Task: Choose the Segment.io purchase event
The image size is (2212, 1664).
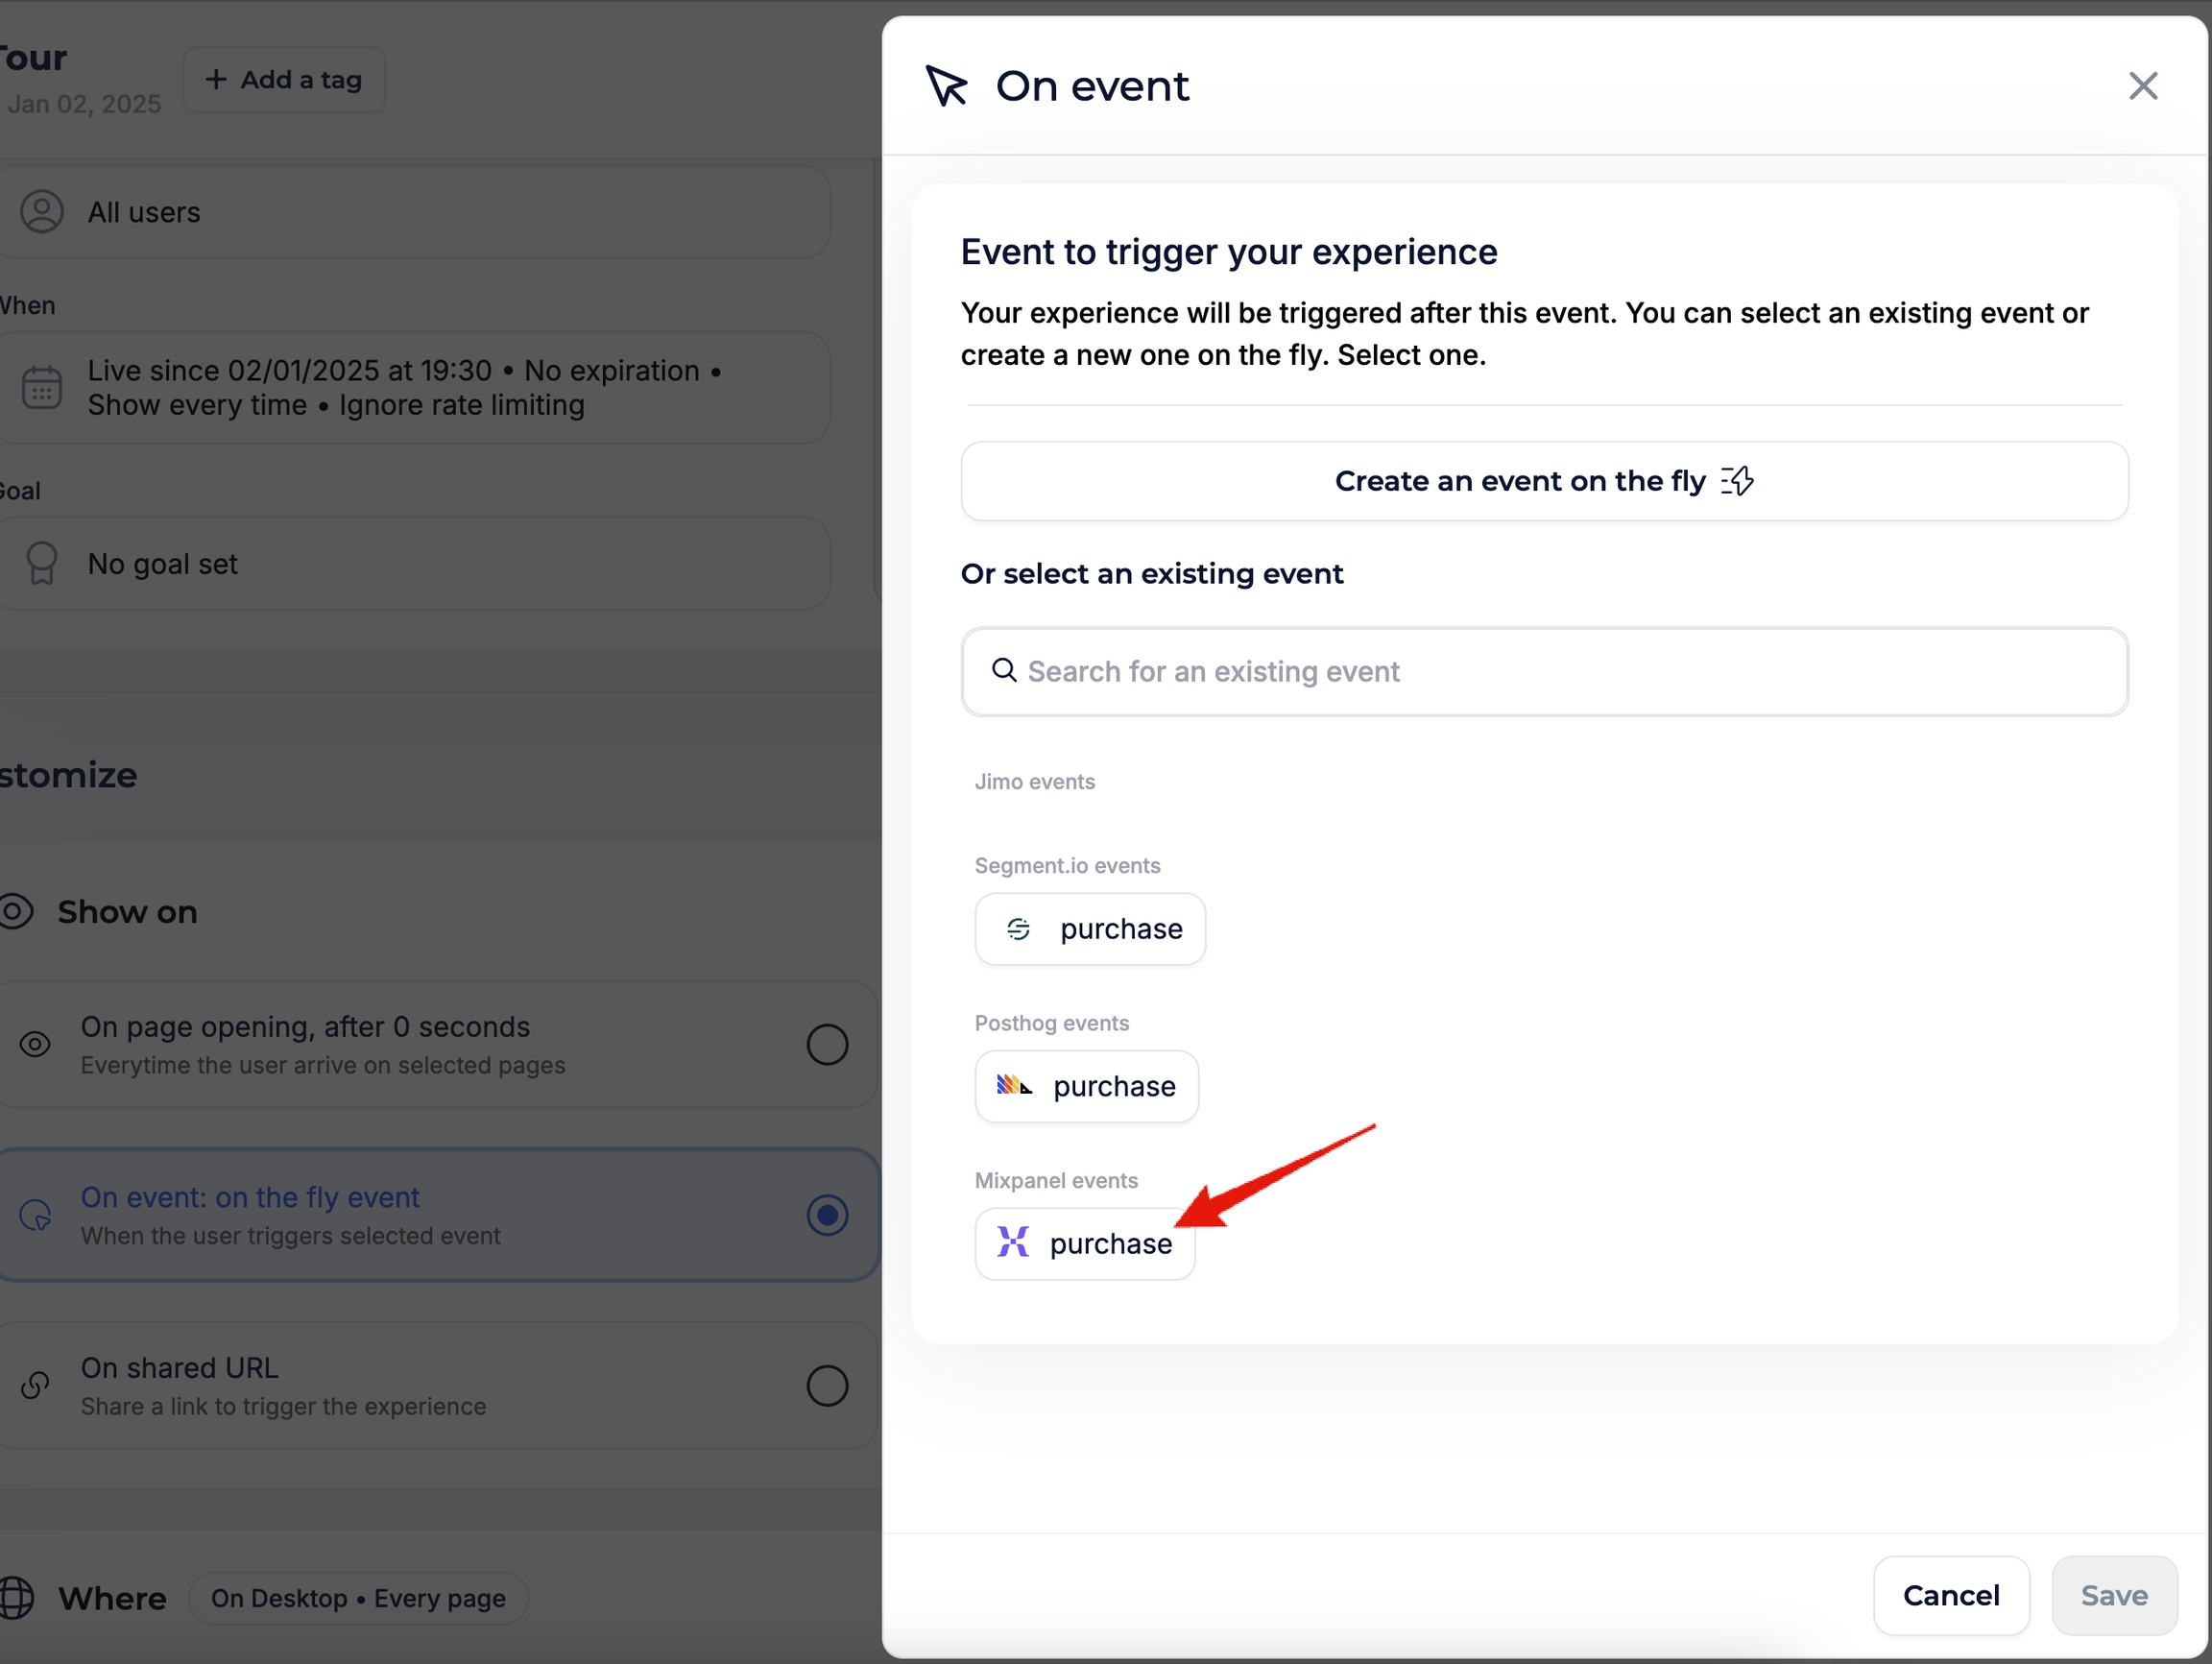Action: [x=1090, y=929]
